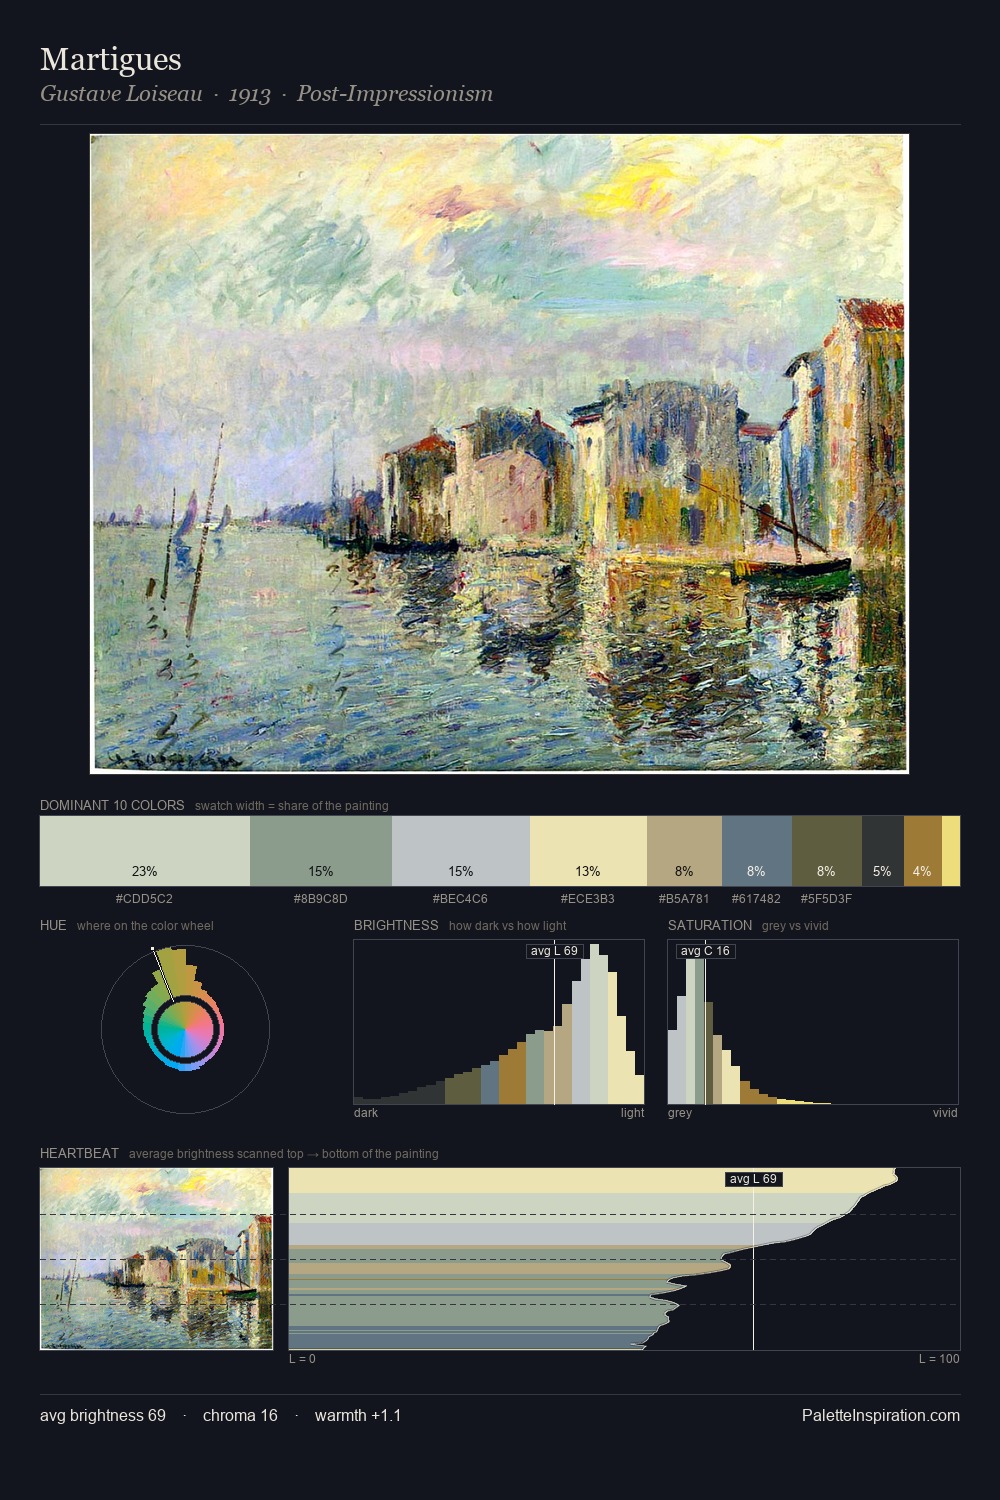Click the #5F5D3F hex code label
The height and width of the screenshot is (1500, 1000).
tap(826, 899)
